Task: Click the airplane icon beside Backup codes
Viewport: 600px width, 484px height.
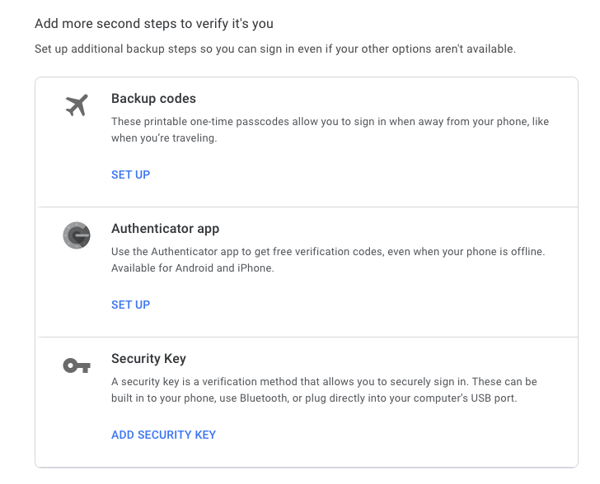Action: pos(77,105)
